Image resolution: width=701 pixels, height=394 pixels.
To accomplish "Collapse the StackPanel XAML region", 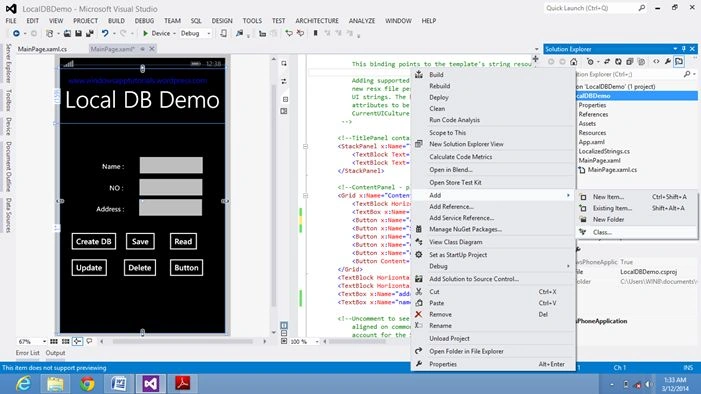I will click(x=305, y=146).
